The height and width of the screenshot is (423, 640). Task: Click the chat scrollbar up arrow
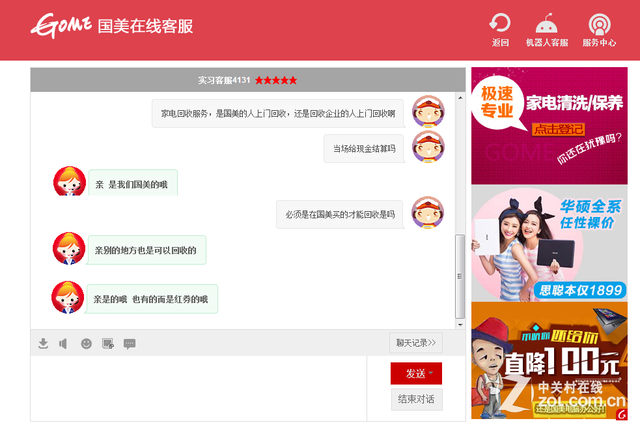point(460,98)
